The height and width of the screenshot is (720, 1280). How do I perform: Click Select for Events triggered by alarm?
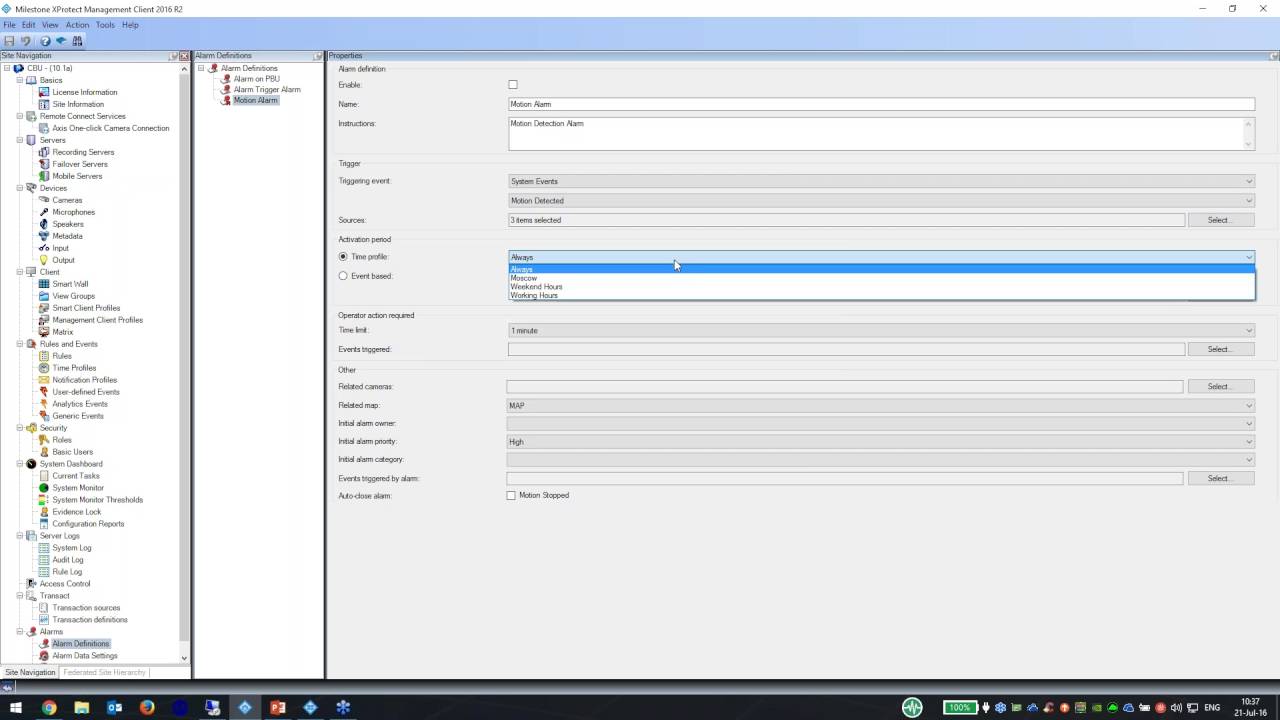[x=1220, y=479]
